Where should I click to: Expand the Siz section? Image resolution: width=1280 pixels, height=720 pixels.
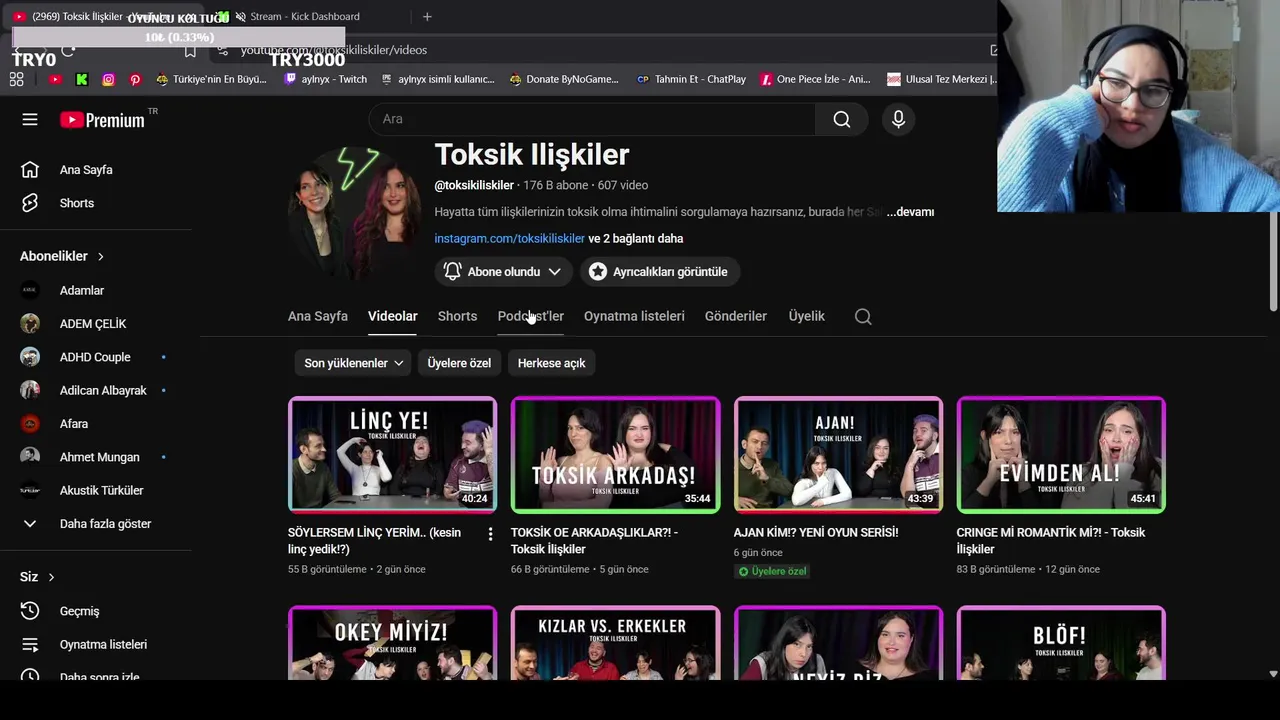coord(37,577)
